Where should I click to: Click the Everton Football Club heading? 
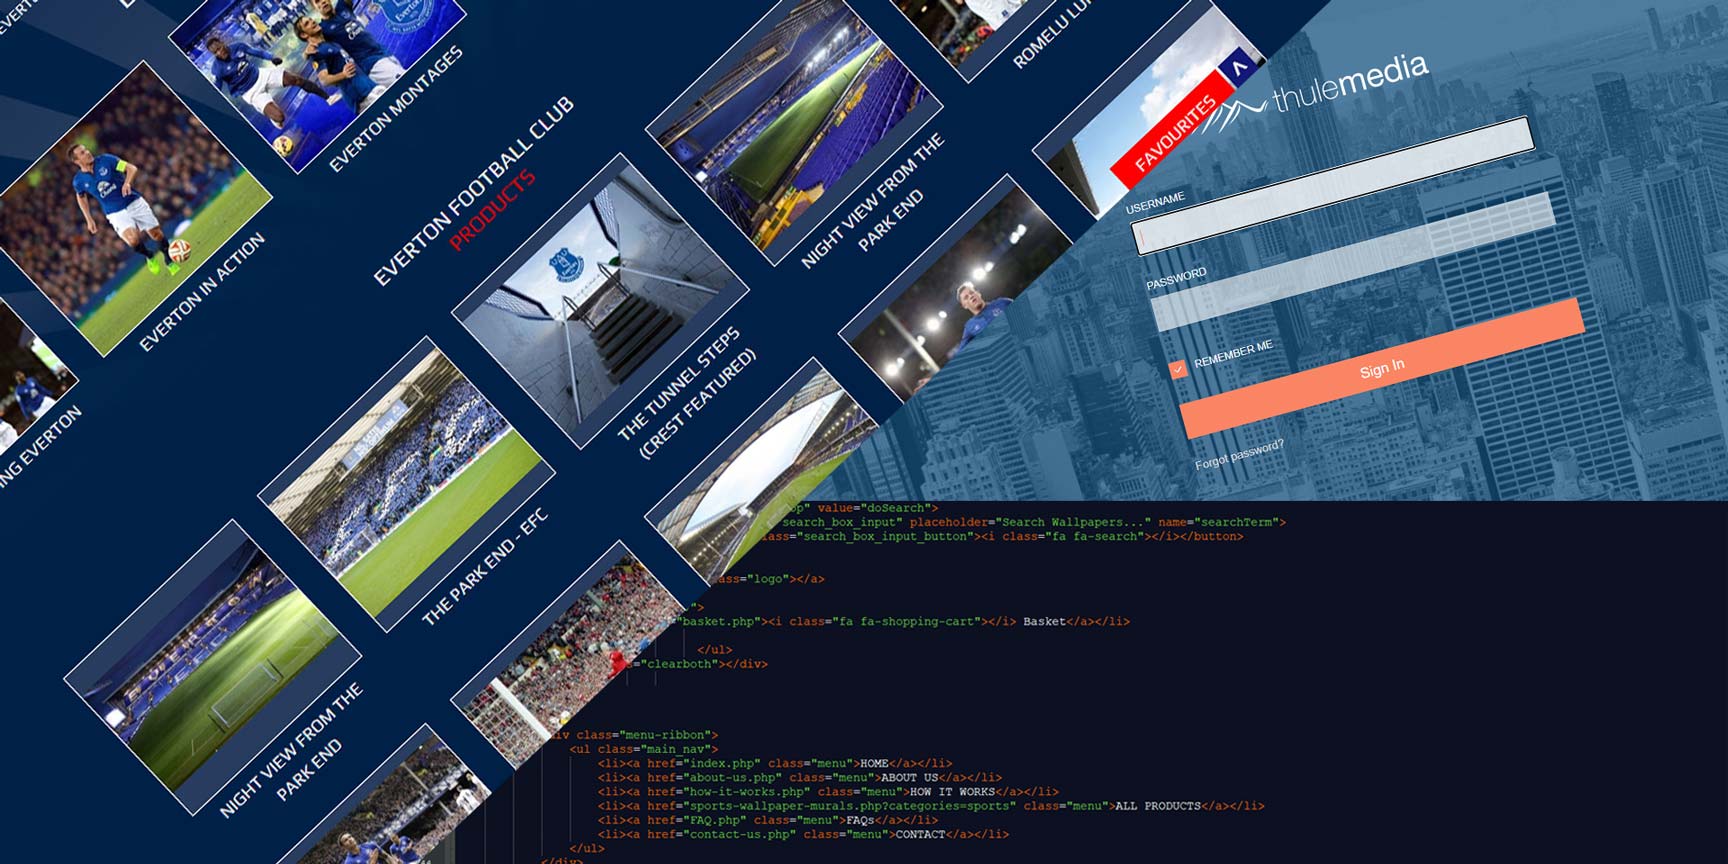474,190
